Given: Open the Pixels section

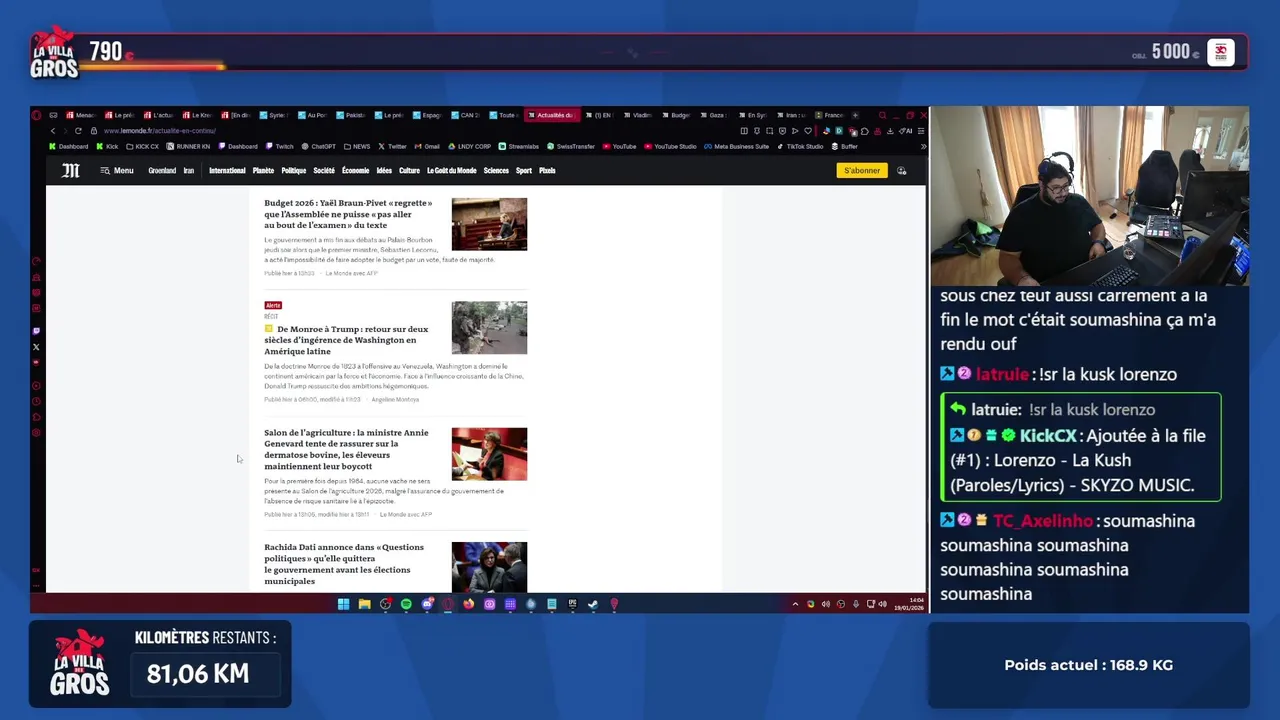Looking at the screenshot, I should 547,171.
